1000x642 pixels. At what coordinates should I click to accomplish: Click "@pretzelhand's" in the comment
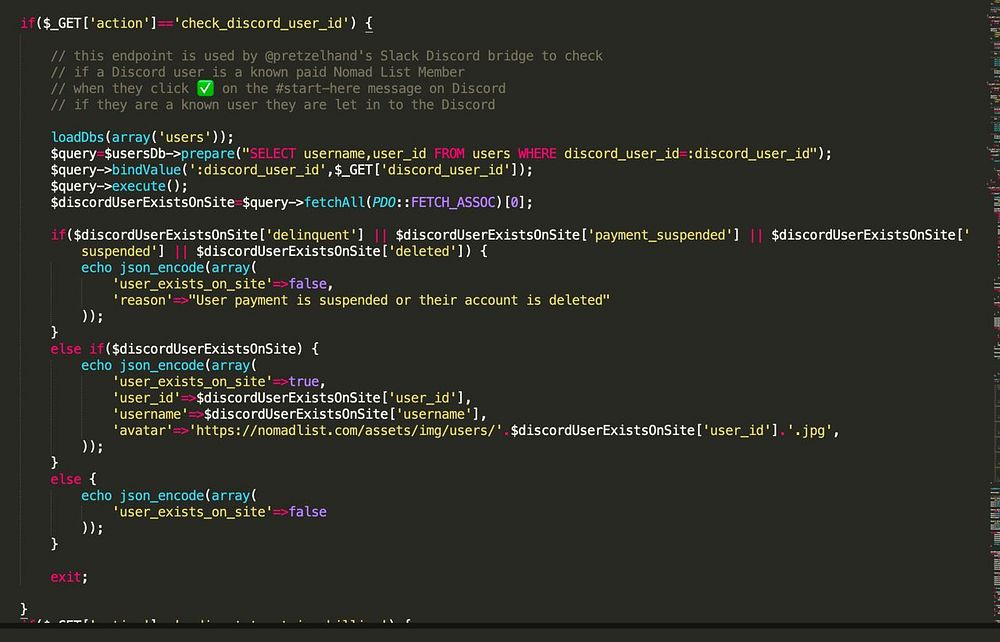[x=318, y=56]
